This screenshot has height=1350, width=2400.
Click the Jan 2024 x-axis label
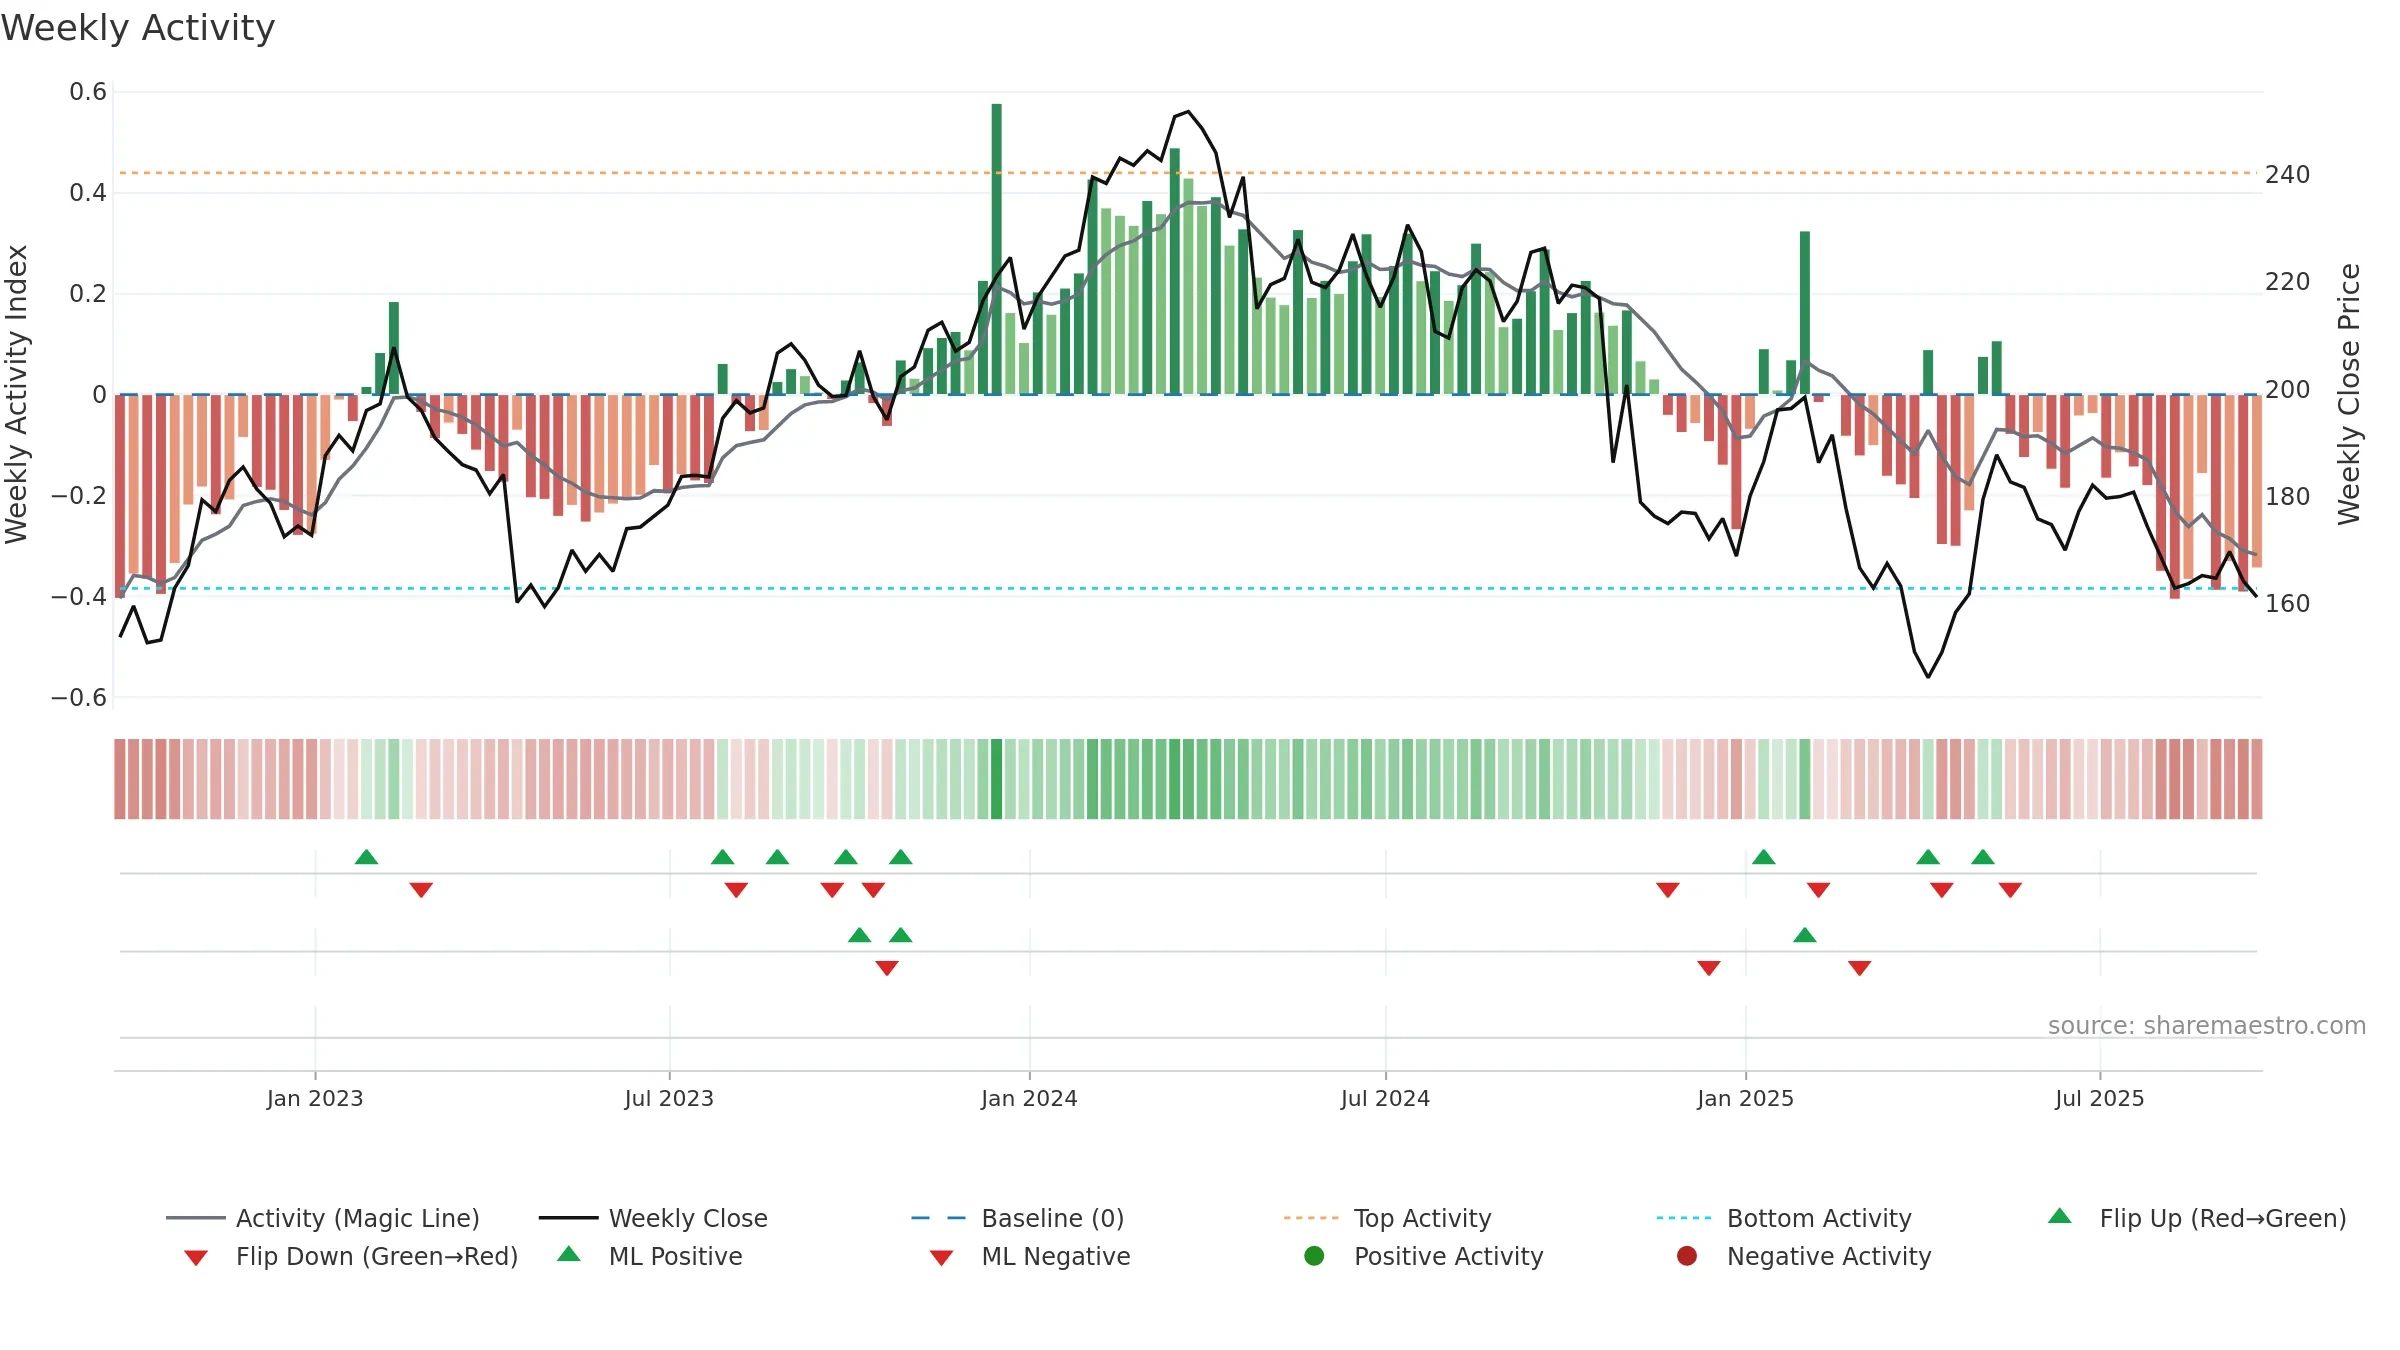click(x=1029, y=1098)
